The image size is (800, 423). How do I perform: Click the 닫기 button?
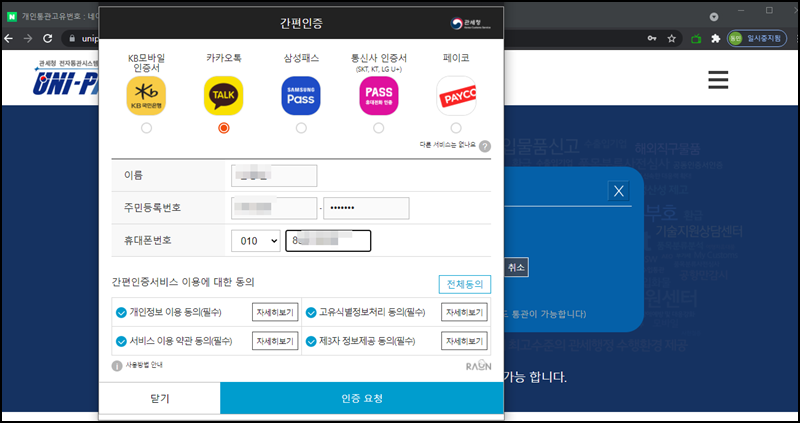tap(160, 399)
